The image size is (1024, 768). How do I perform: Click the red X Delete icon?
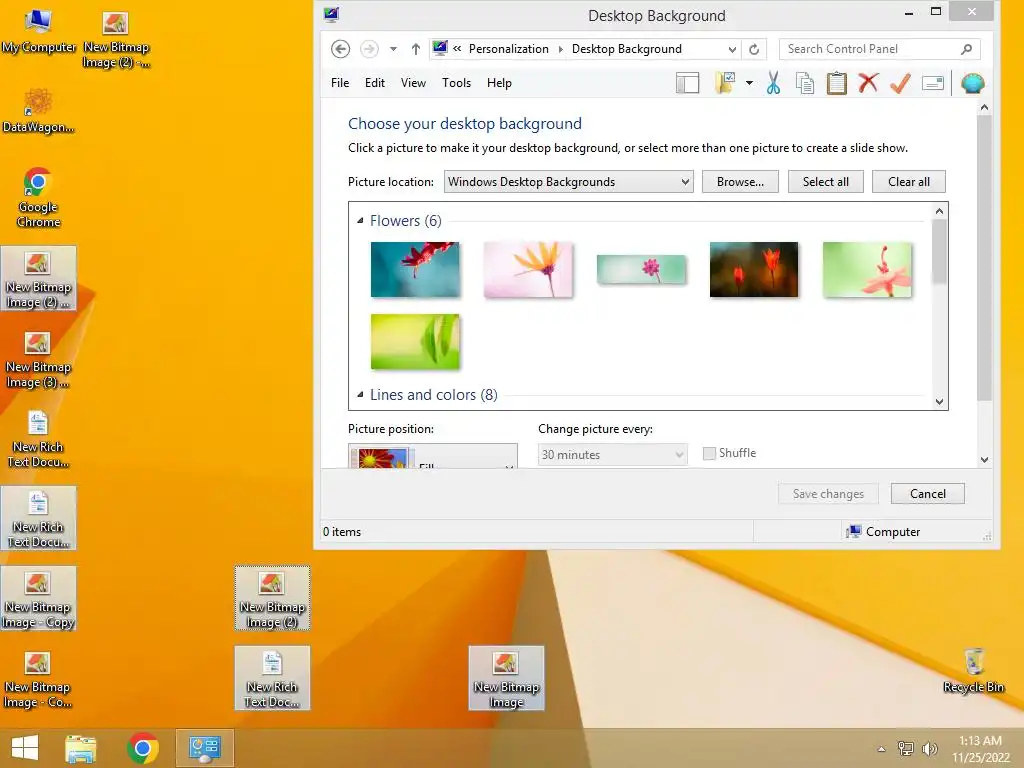[x=868, y=83]
